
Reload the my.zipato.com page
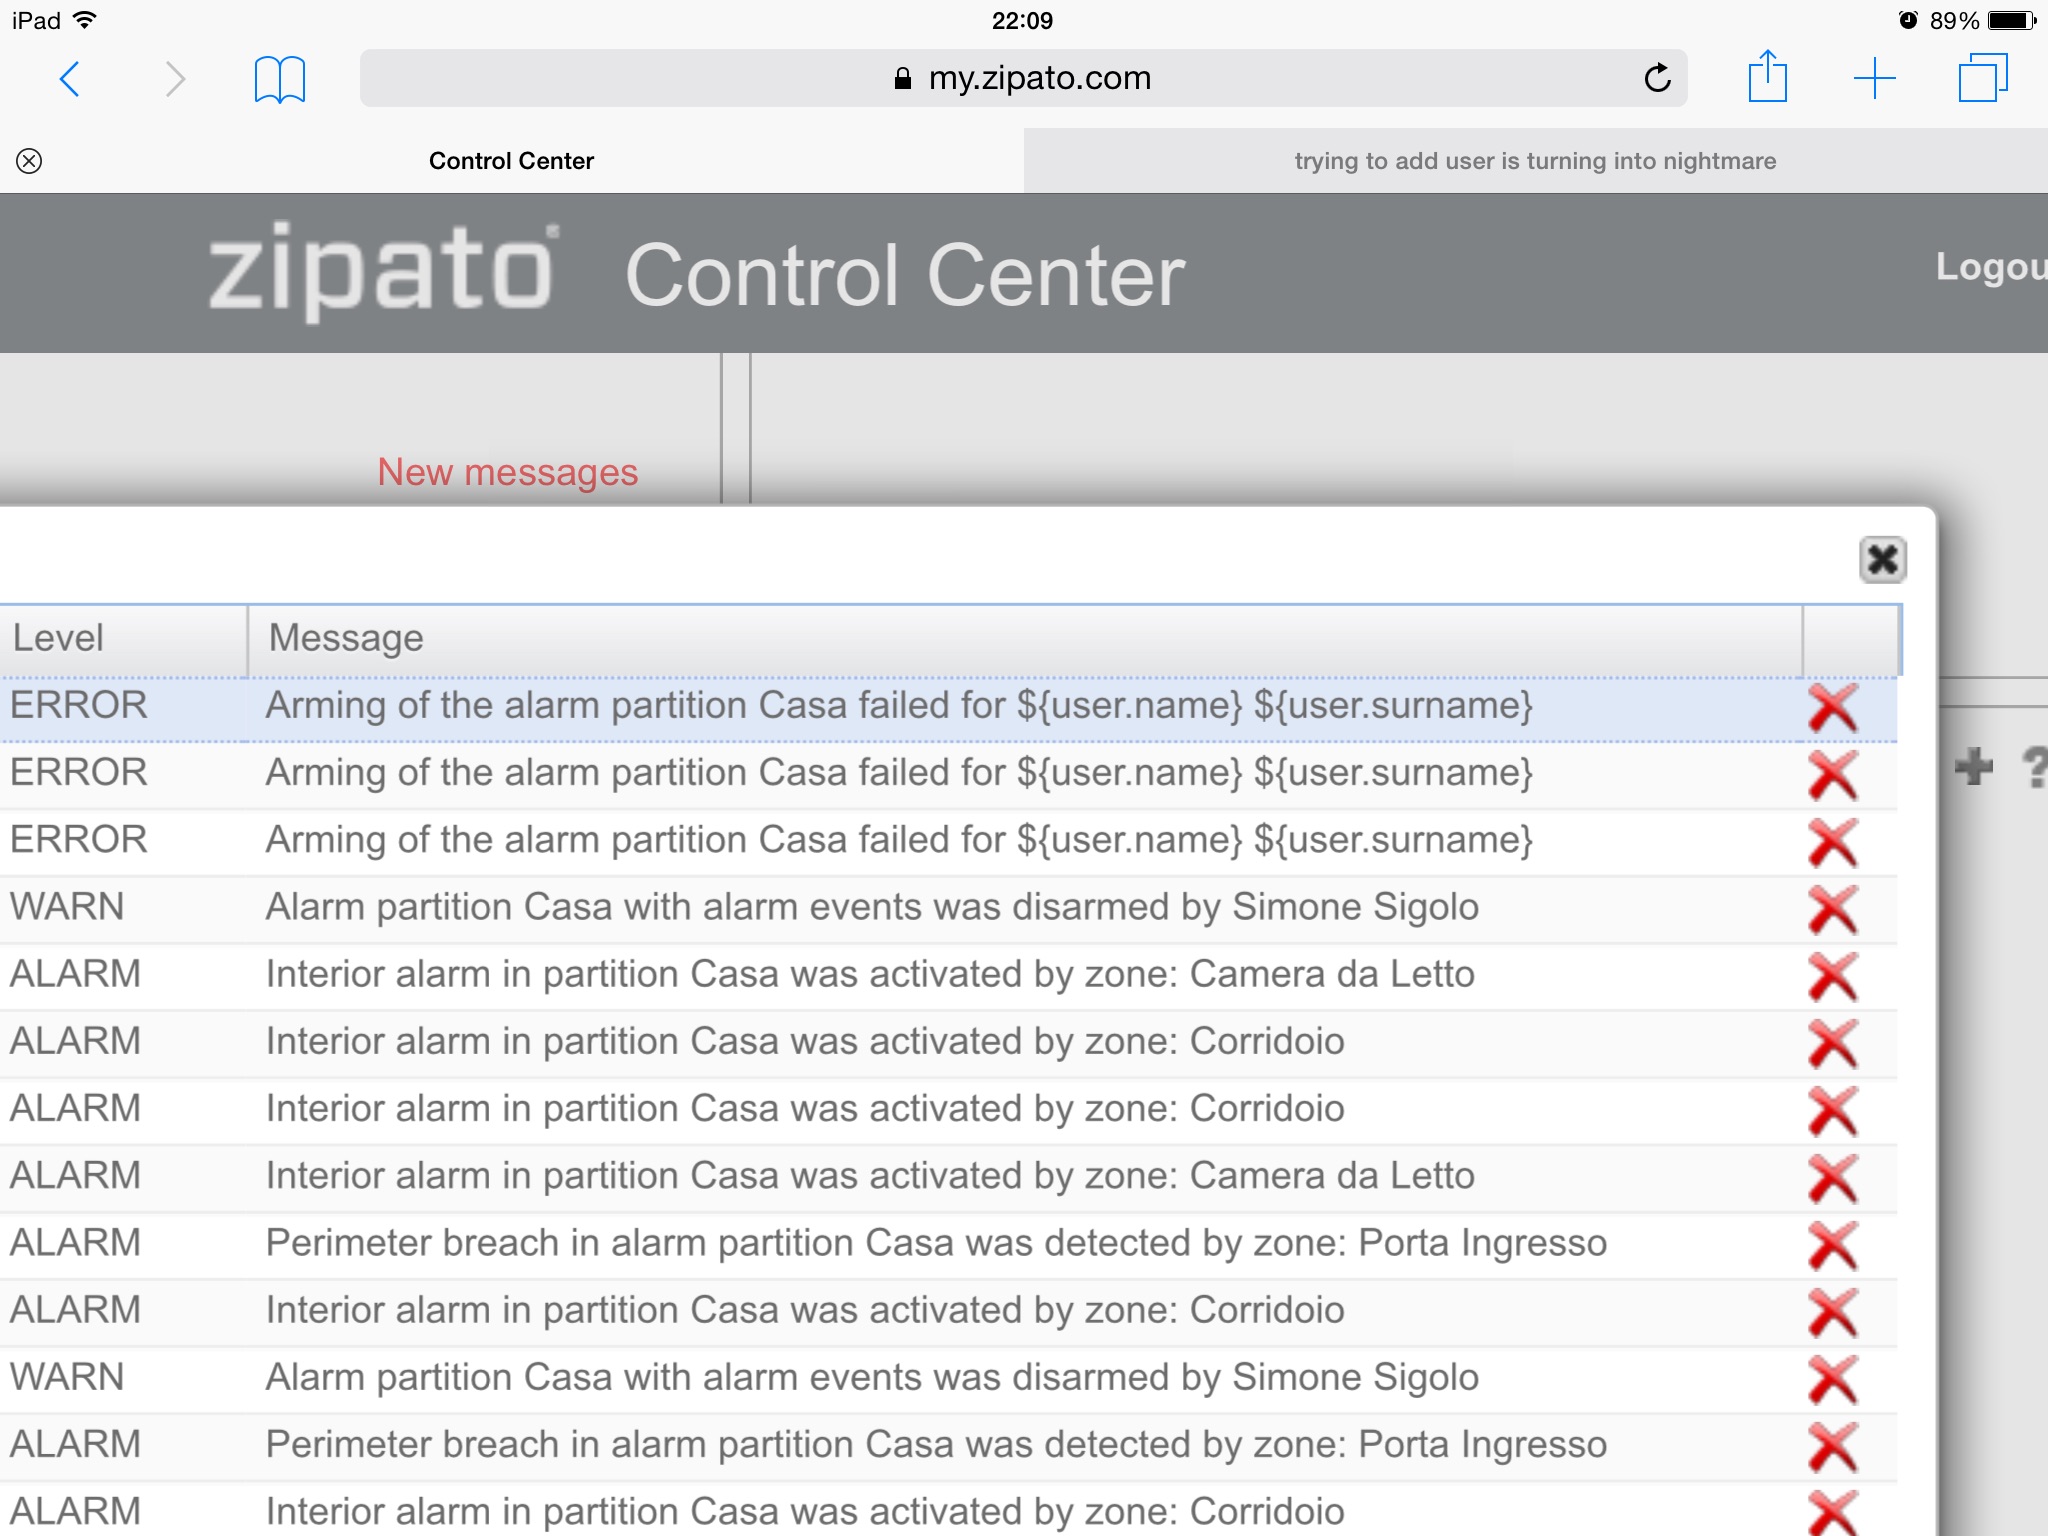point(1657,78)
